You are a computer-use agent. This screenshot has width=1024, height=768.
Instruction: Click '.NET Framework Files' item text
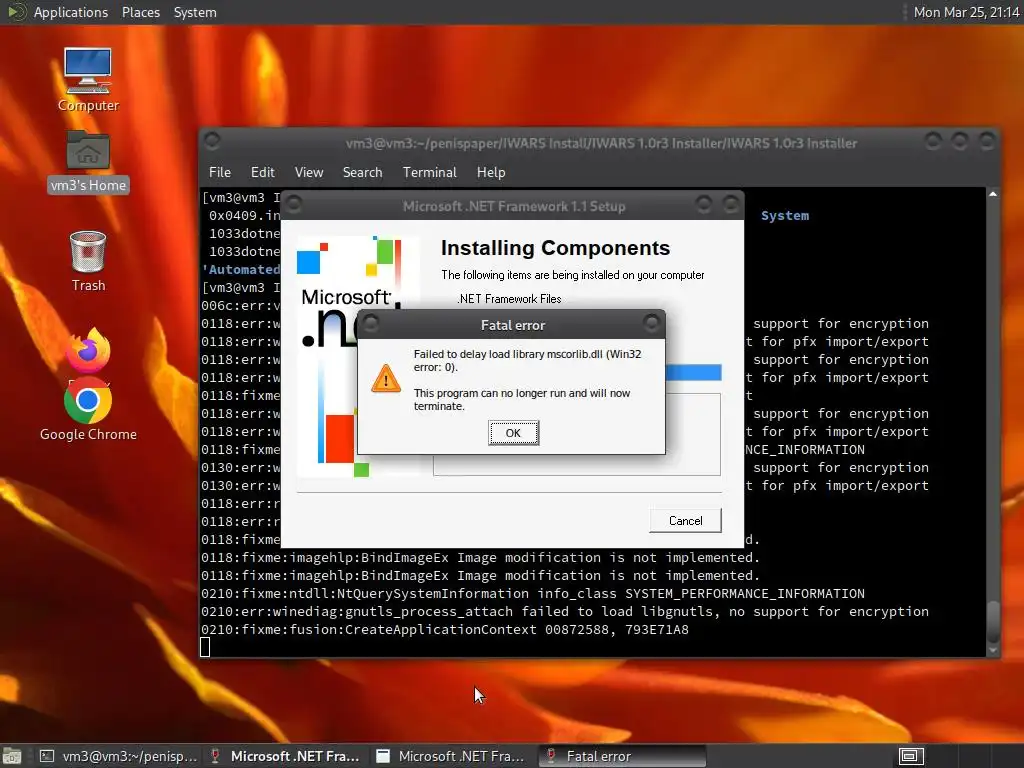click(x=509, y=299)
